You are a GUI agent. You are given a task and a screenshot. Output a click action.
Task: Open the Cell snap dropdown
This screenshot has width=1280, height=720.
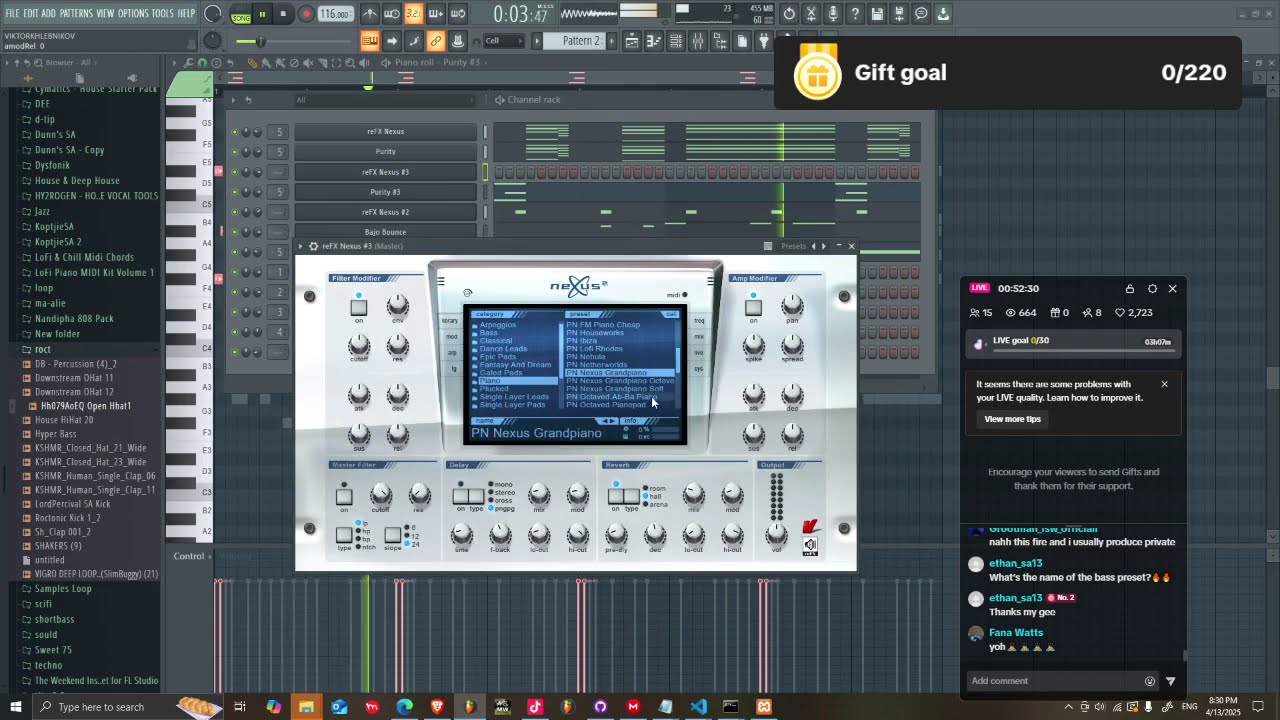click(x=503, y=41)
